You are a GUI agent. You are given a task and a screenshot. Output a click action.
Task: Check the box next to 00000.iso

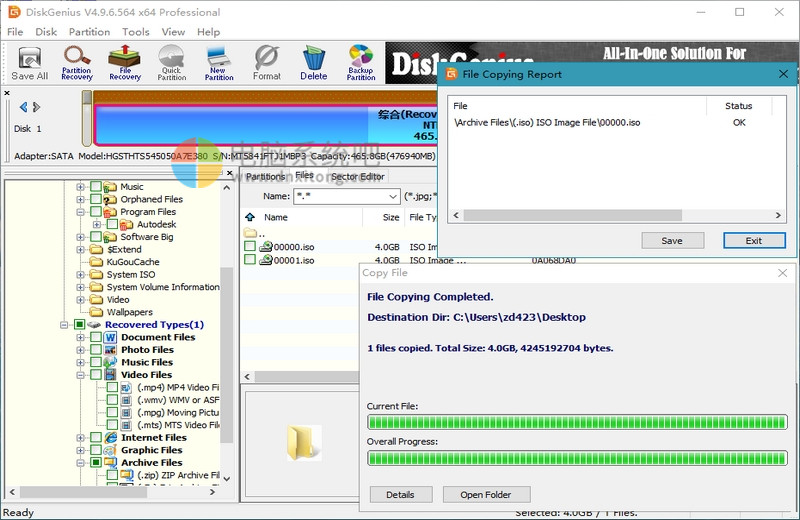(250, 247)
